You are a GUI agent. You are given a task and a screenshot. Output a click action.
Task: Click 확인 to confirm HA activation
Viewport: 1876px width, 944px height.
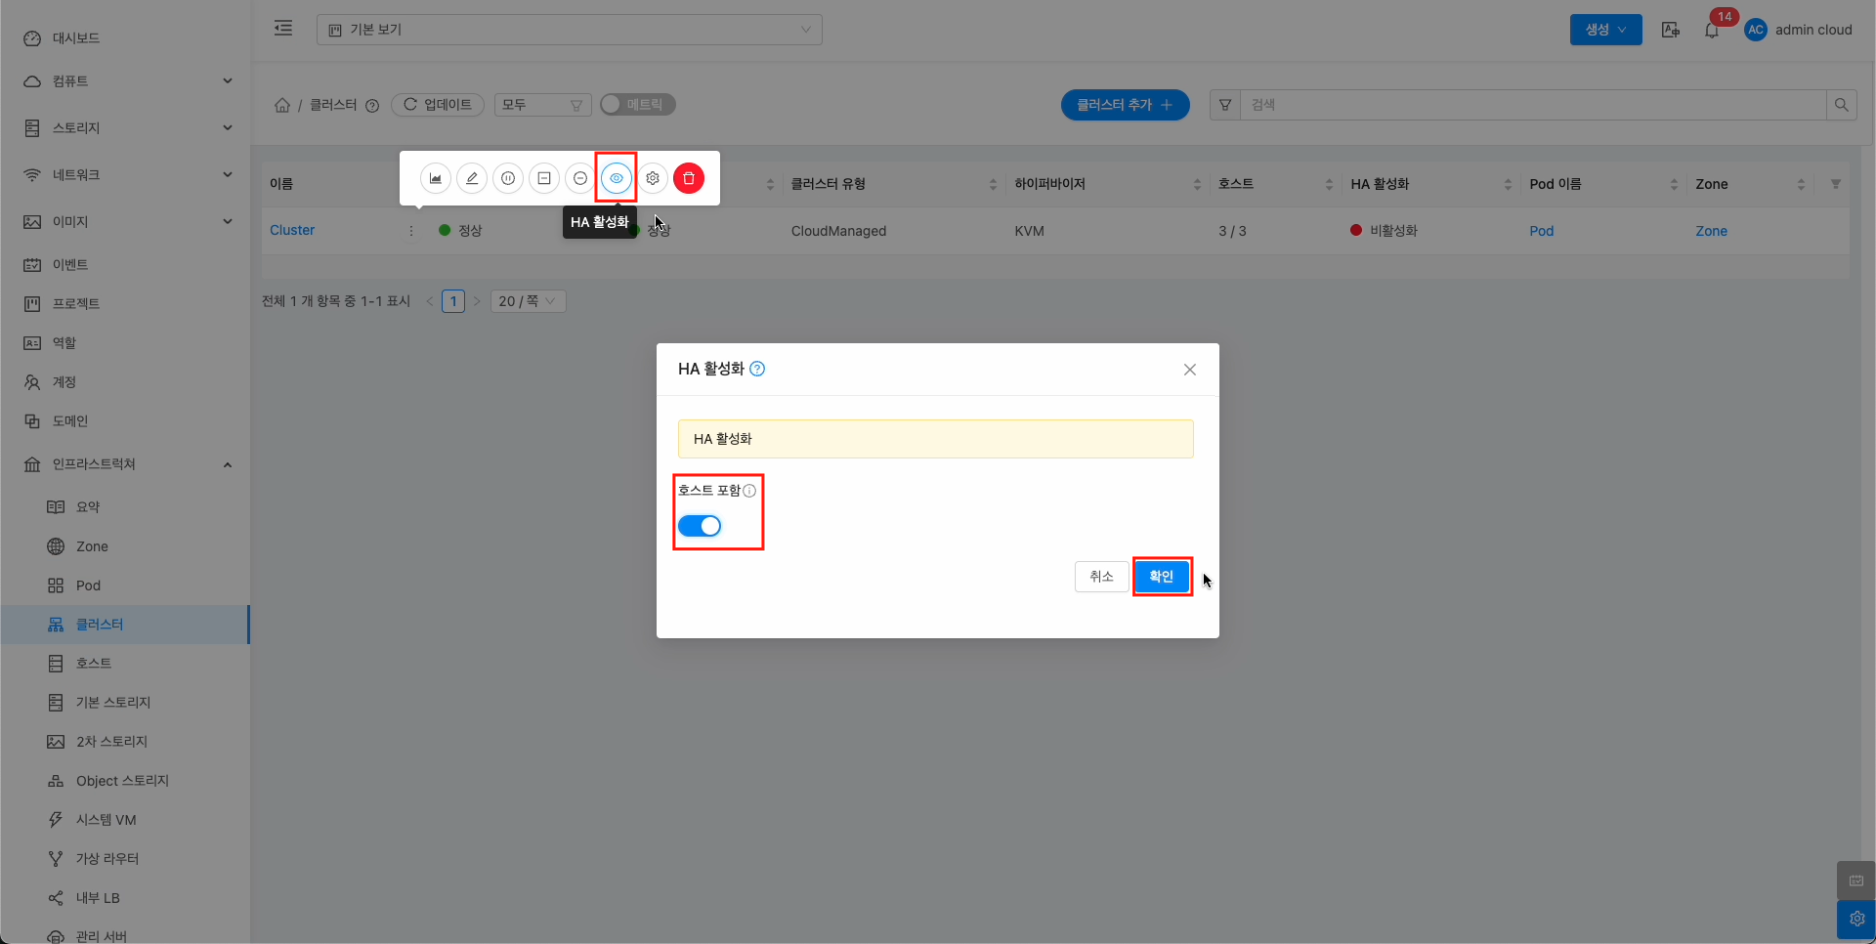click(x=1161, y=576)
